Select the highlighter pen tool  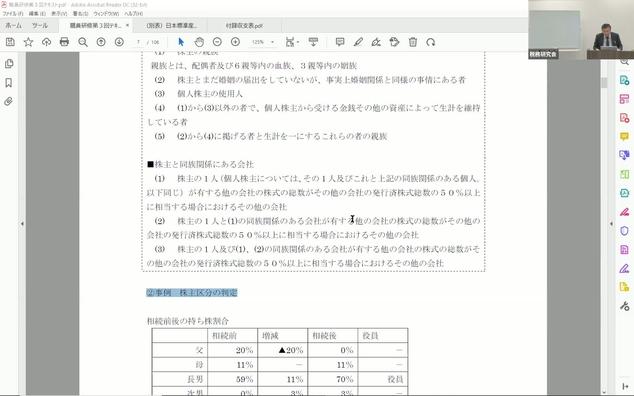(x=358, y=42)
